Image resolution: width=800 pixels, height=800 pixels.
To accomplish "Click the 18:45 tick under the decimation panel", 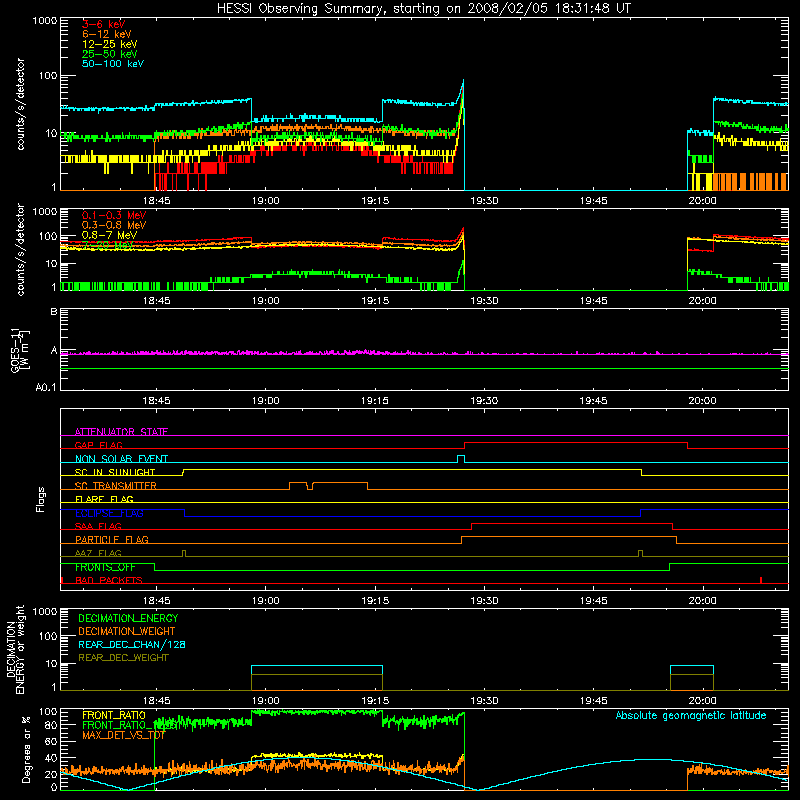I will [x=156, y=701].
